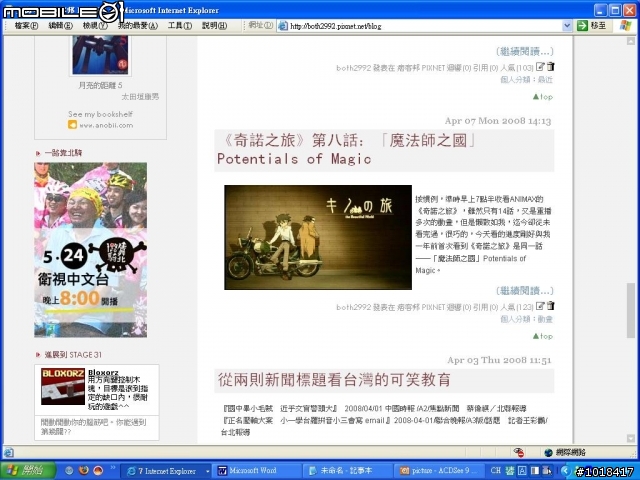Image resolution: width=640 pixels, height=480 pixels.
Task: Open the 說明(H) help menu
Action: point(214,26)
